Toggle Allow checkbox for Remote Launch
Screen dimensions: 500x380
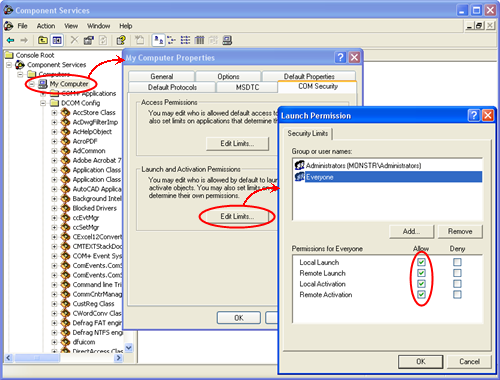point(421,273)
